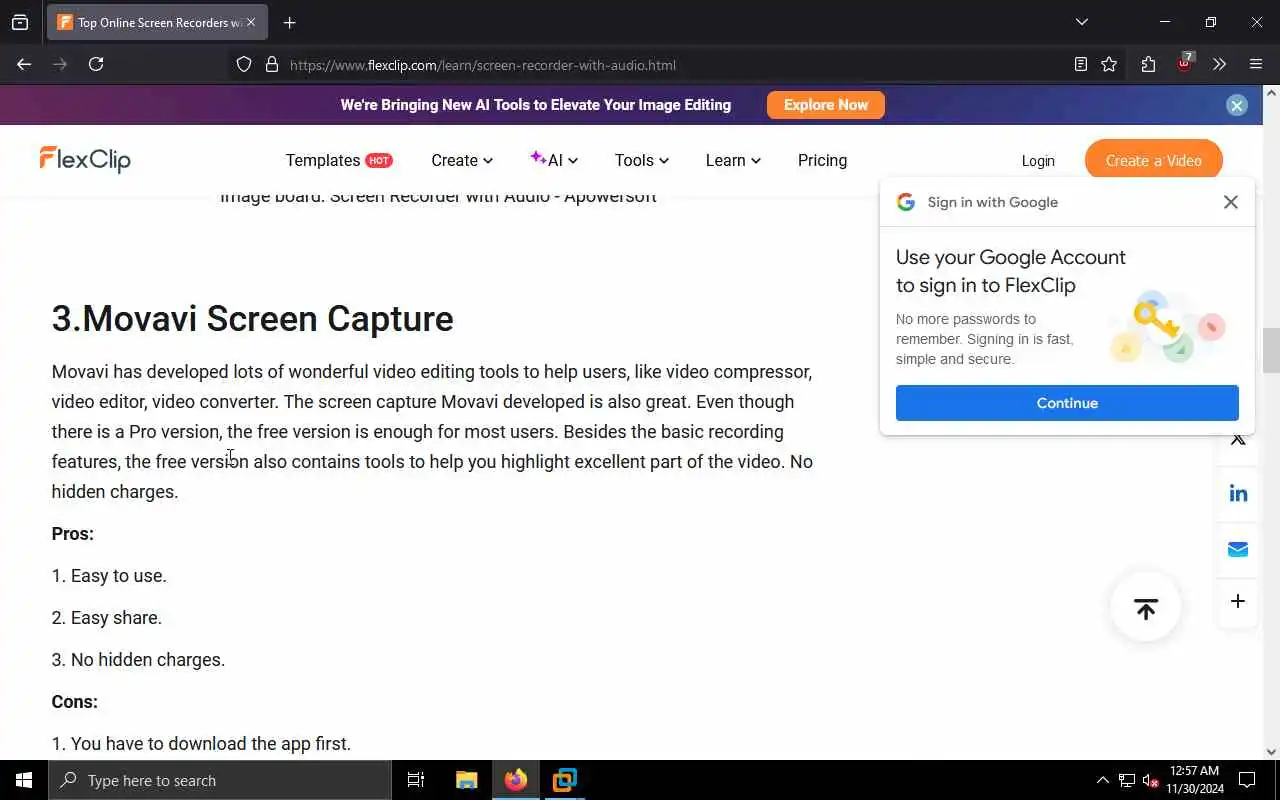Toggle reader view icon in address bar

tap(1081, 64)
